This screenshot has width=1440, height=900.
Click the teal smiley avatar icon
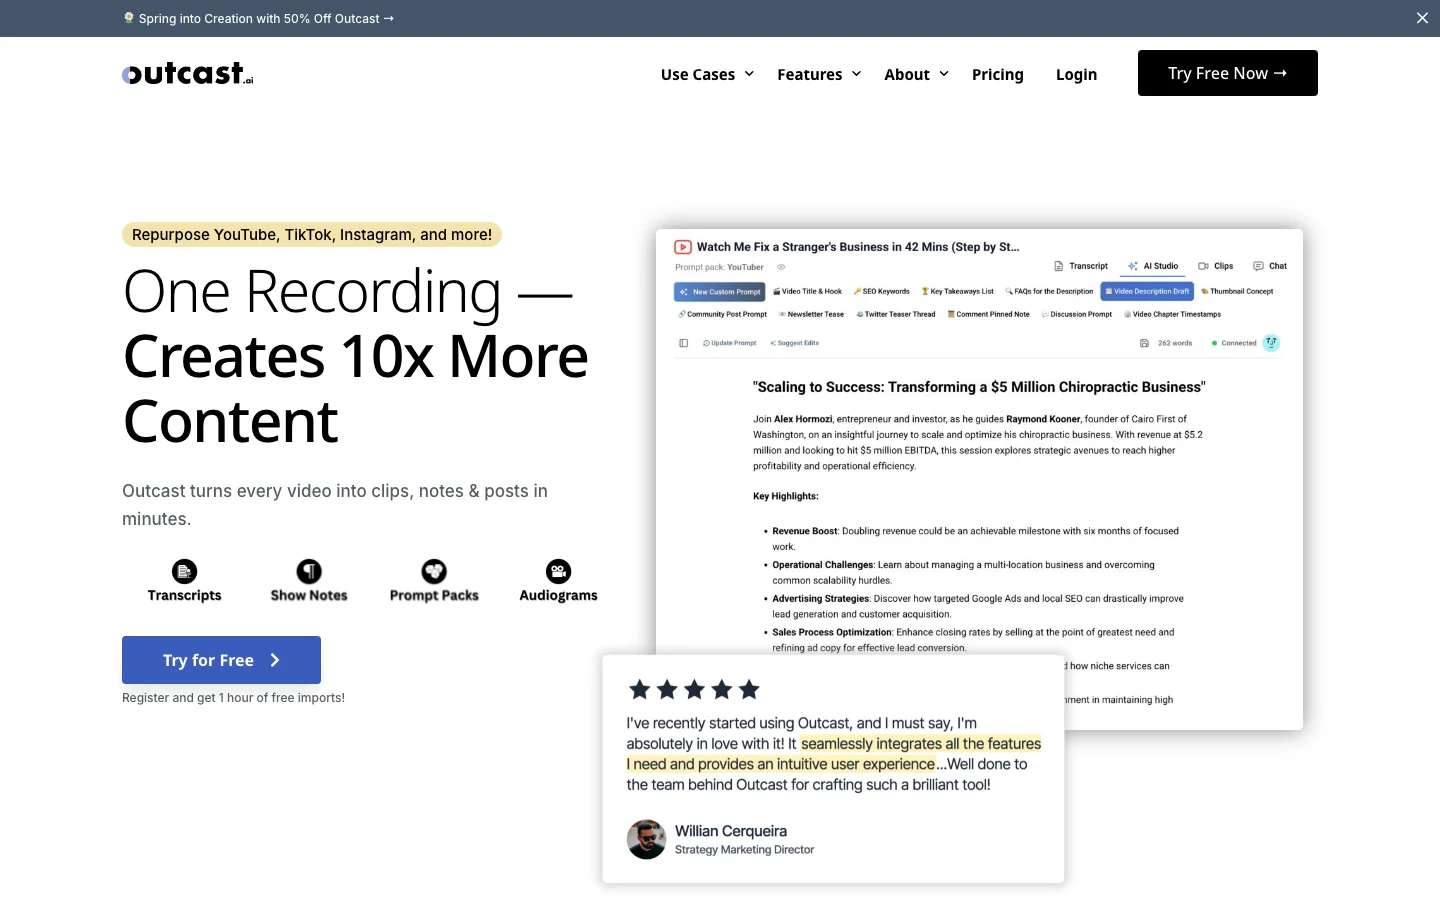(x=1271, y=343)
